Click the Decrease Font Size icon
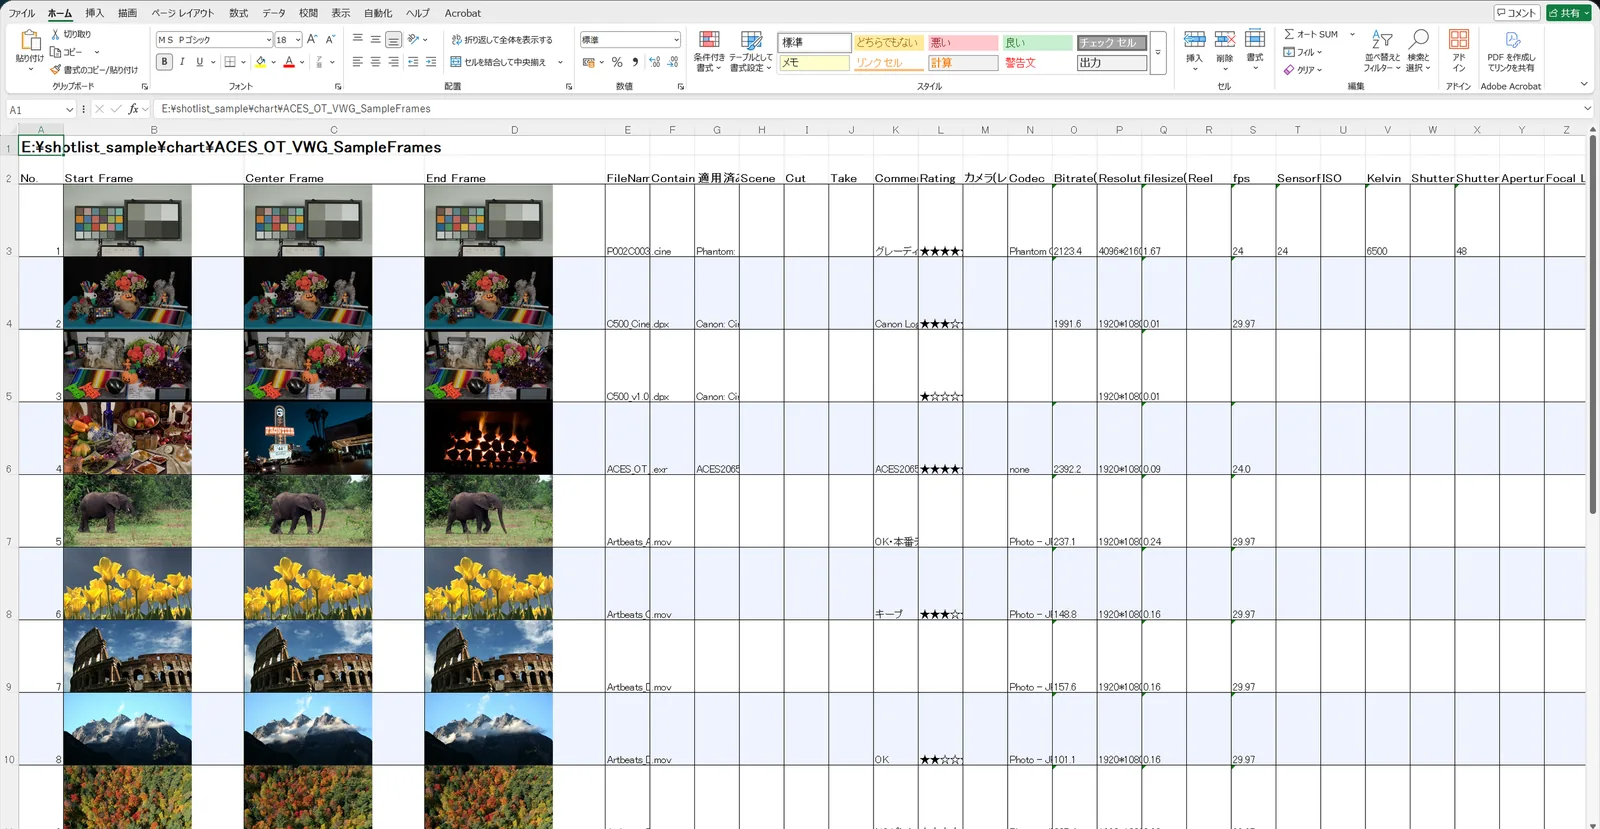Viewport: 1600px width, 829px height. (330, 40)
